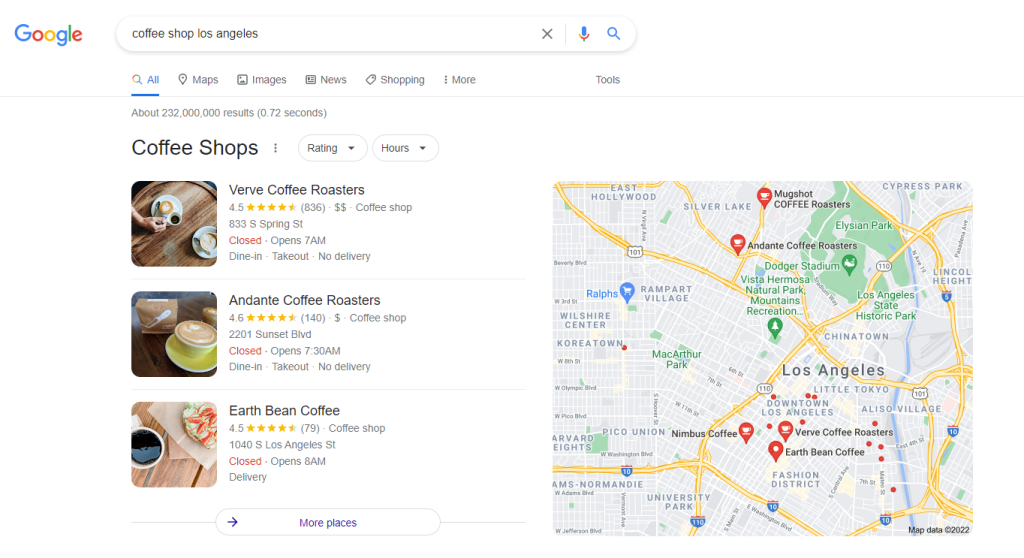Click the About 232,000,000 results text
Screen dimensions: 1024x558
click(x=229, y=113)
